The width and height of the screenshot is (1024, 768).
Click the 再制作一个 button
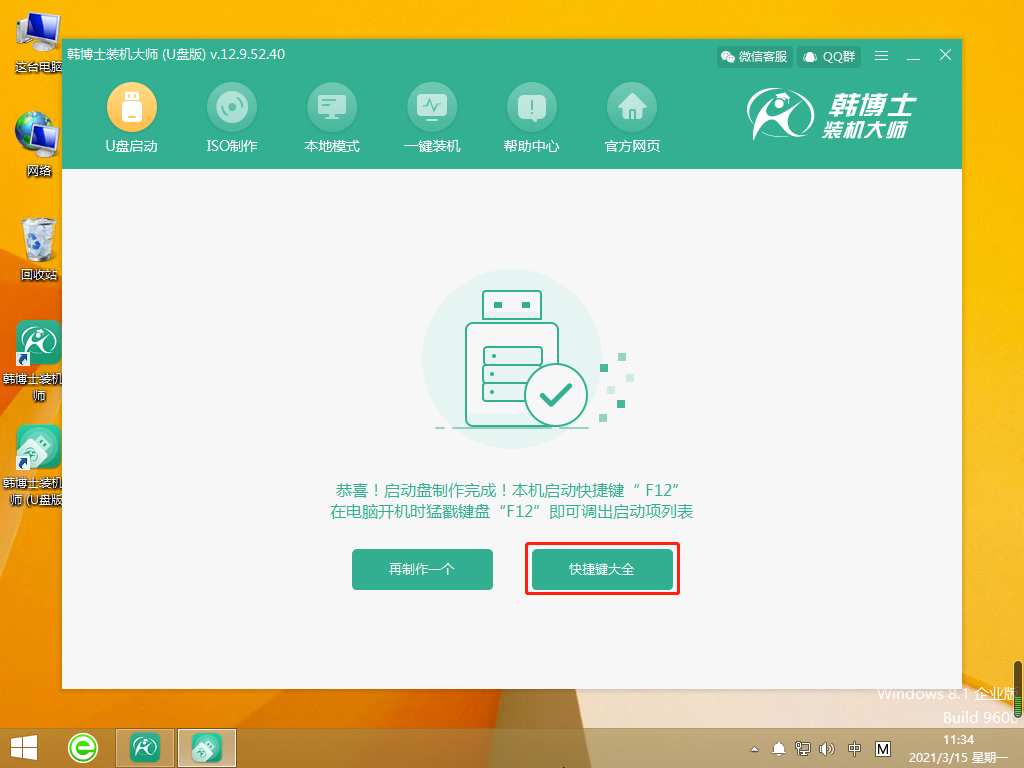(422, 569)
